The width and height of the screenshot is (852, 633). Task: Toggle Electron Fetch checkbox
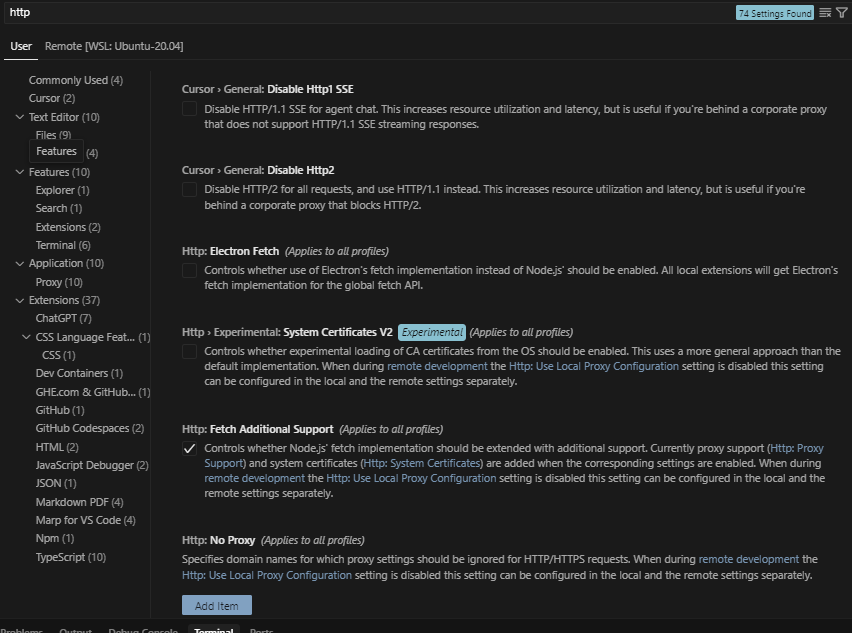click(189, 270)
